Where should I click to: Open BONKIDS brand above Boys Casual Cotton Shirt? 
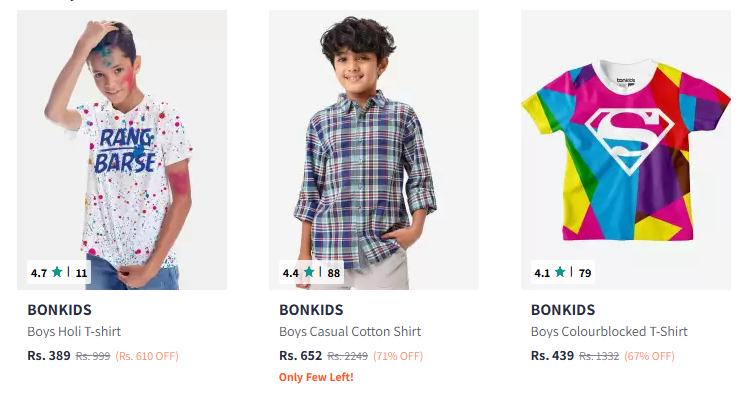(x=311, y=310)
